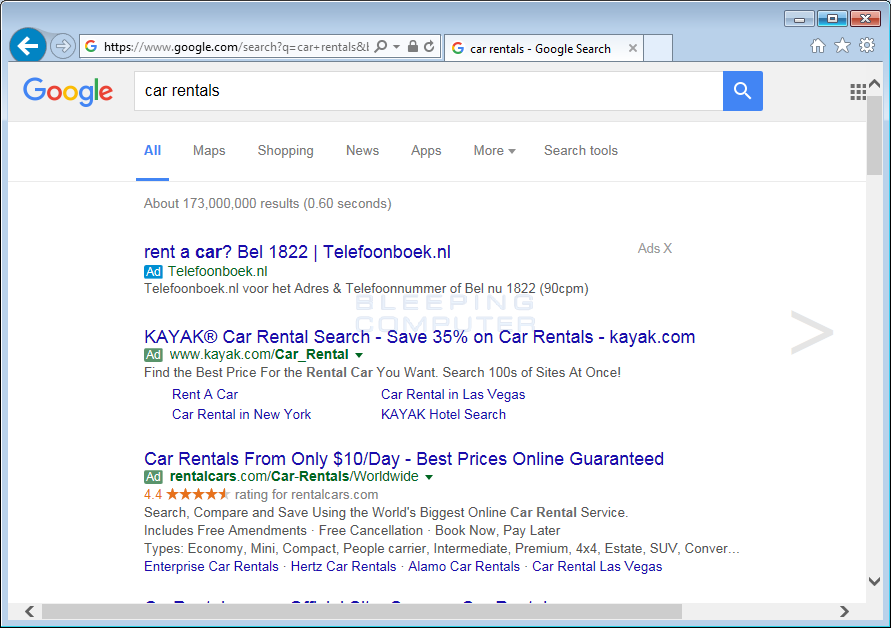Click the rentalcars.com/Car-Rentals/Worldwide green URL

tap(294, 476)
